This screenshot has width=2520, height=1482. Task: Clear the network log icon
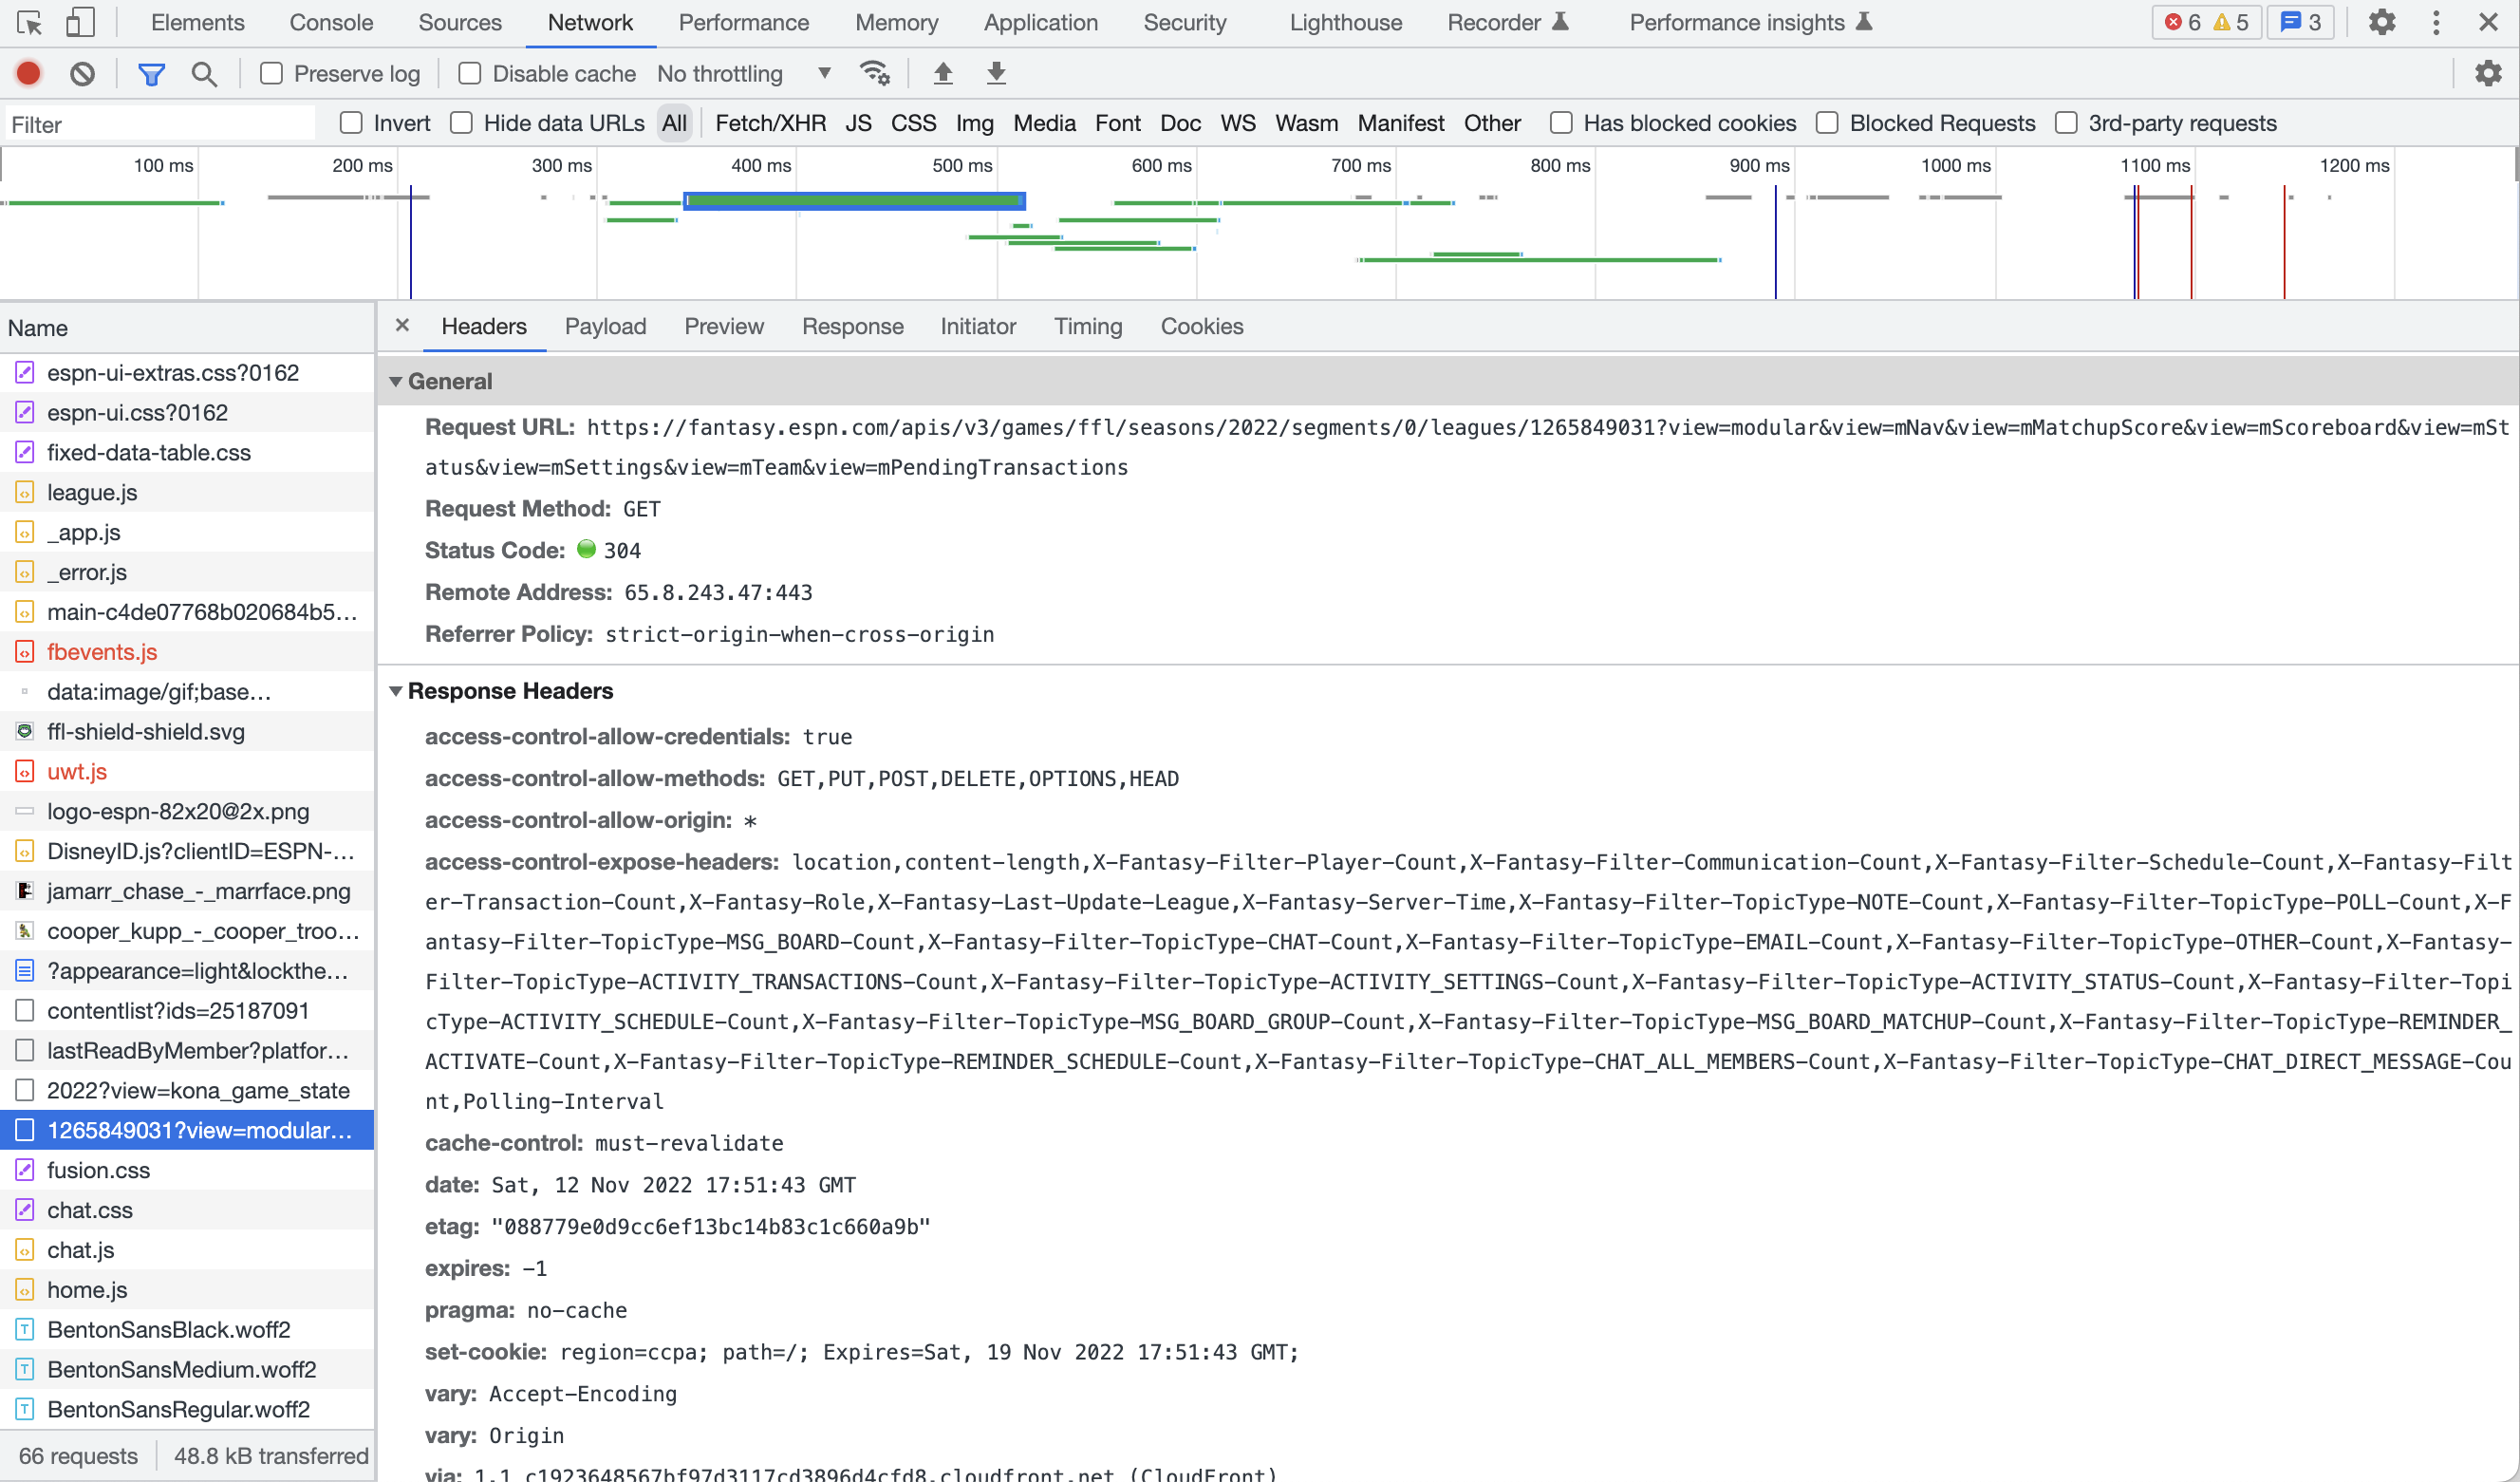coord(83,73)
